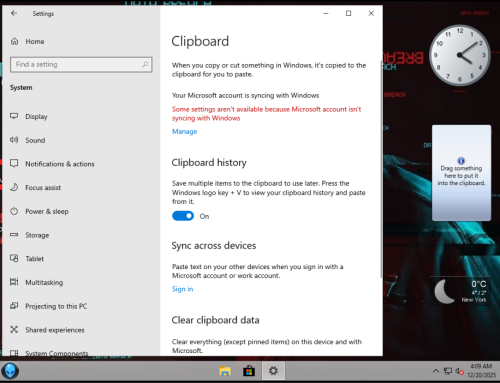Click the 0°C temperature in weather gadget
Image resolution: width=500 pixels, height=383 pixels.
coord(479,284)
